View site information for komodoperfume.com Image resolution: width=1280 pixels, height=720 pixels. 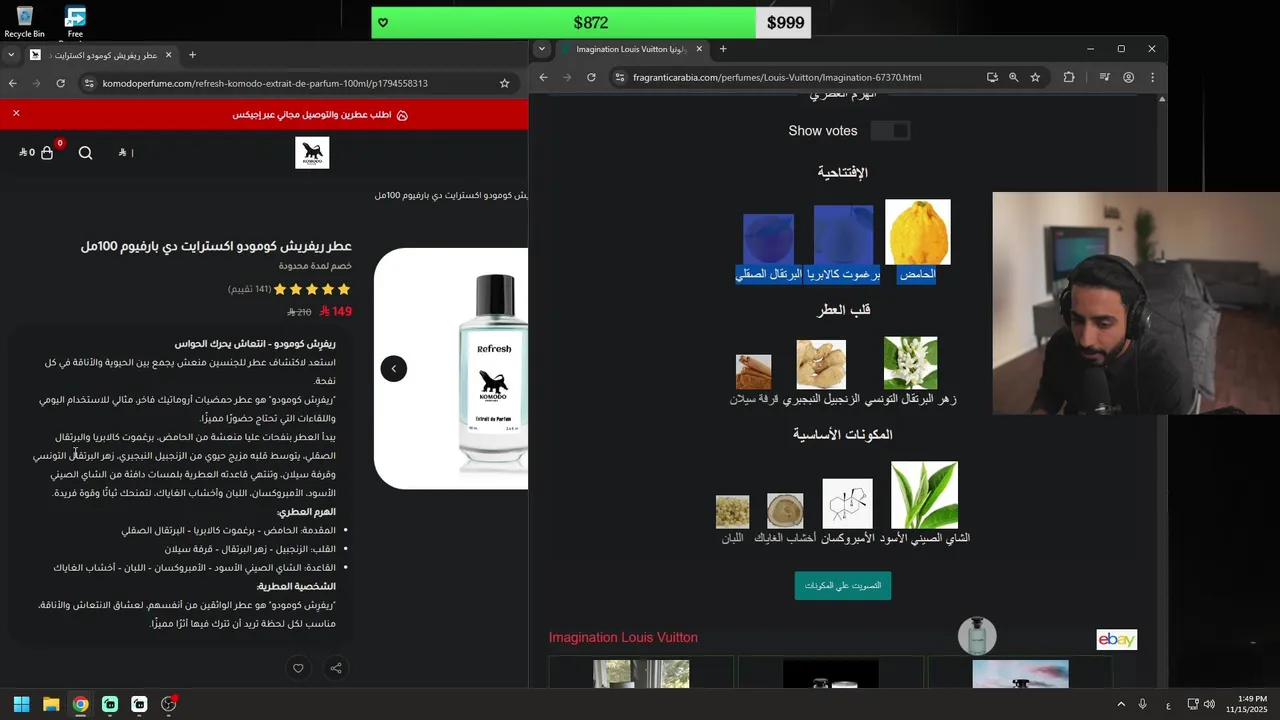pyautogui.click(x=89, y=83)
